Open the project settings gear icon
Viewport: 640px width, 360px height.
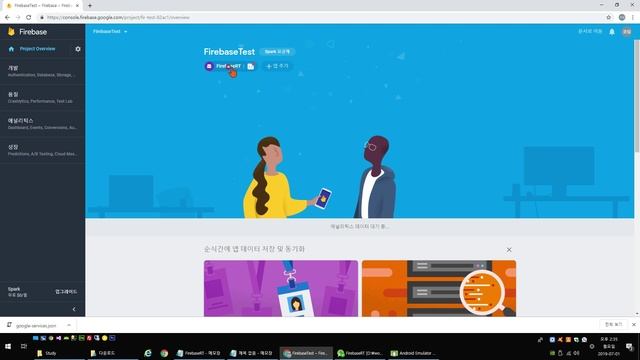[78, 49]
